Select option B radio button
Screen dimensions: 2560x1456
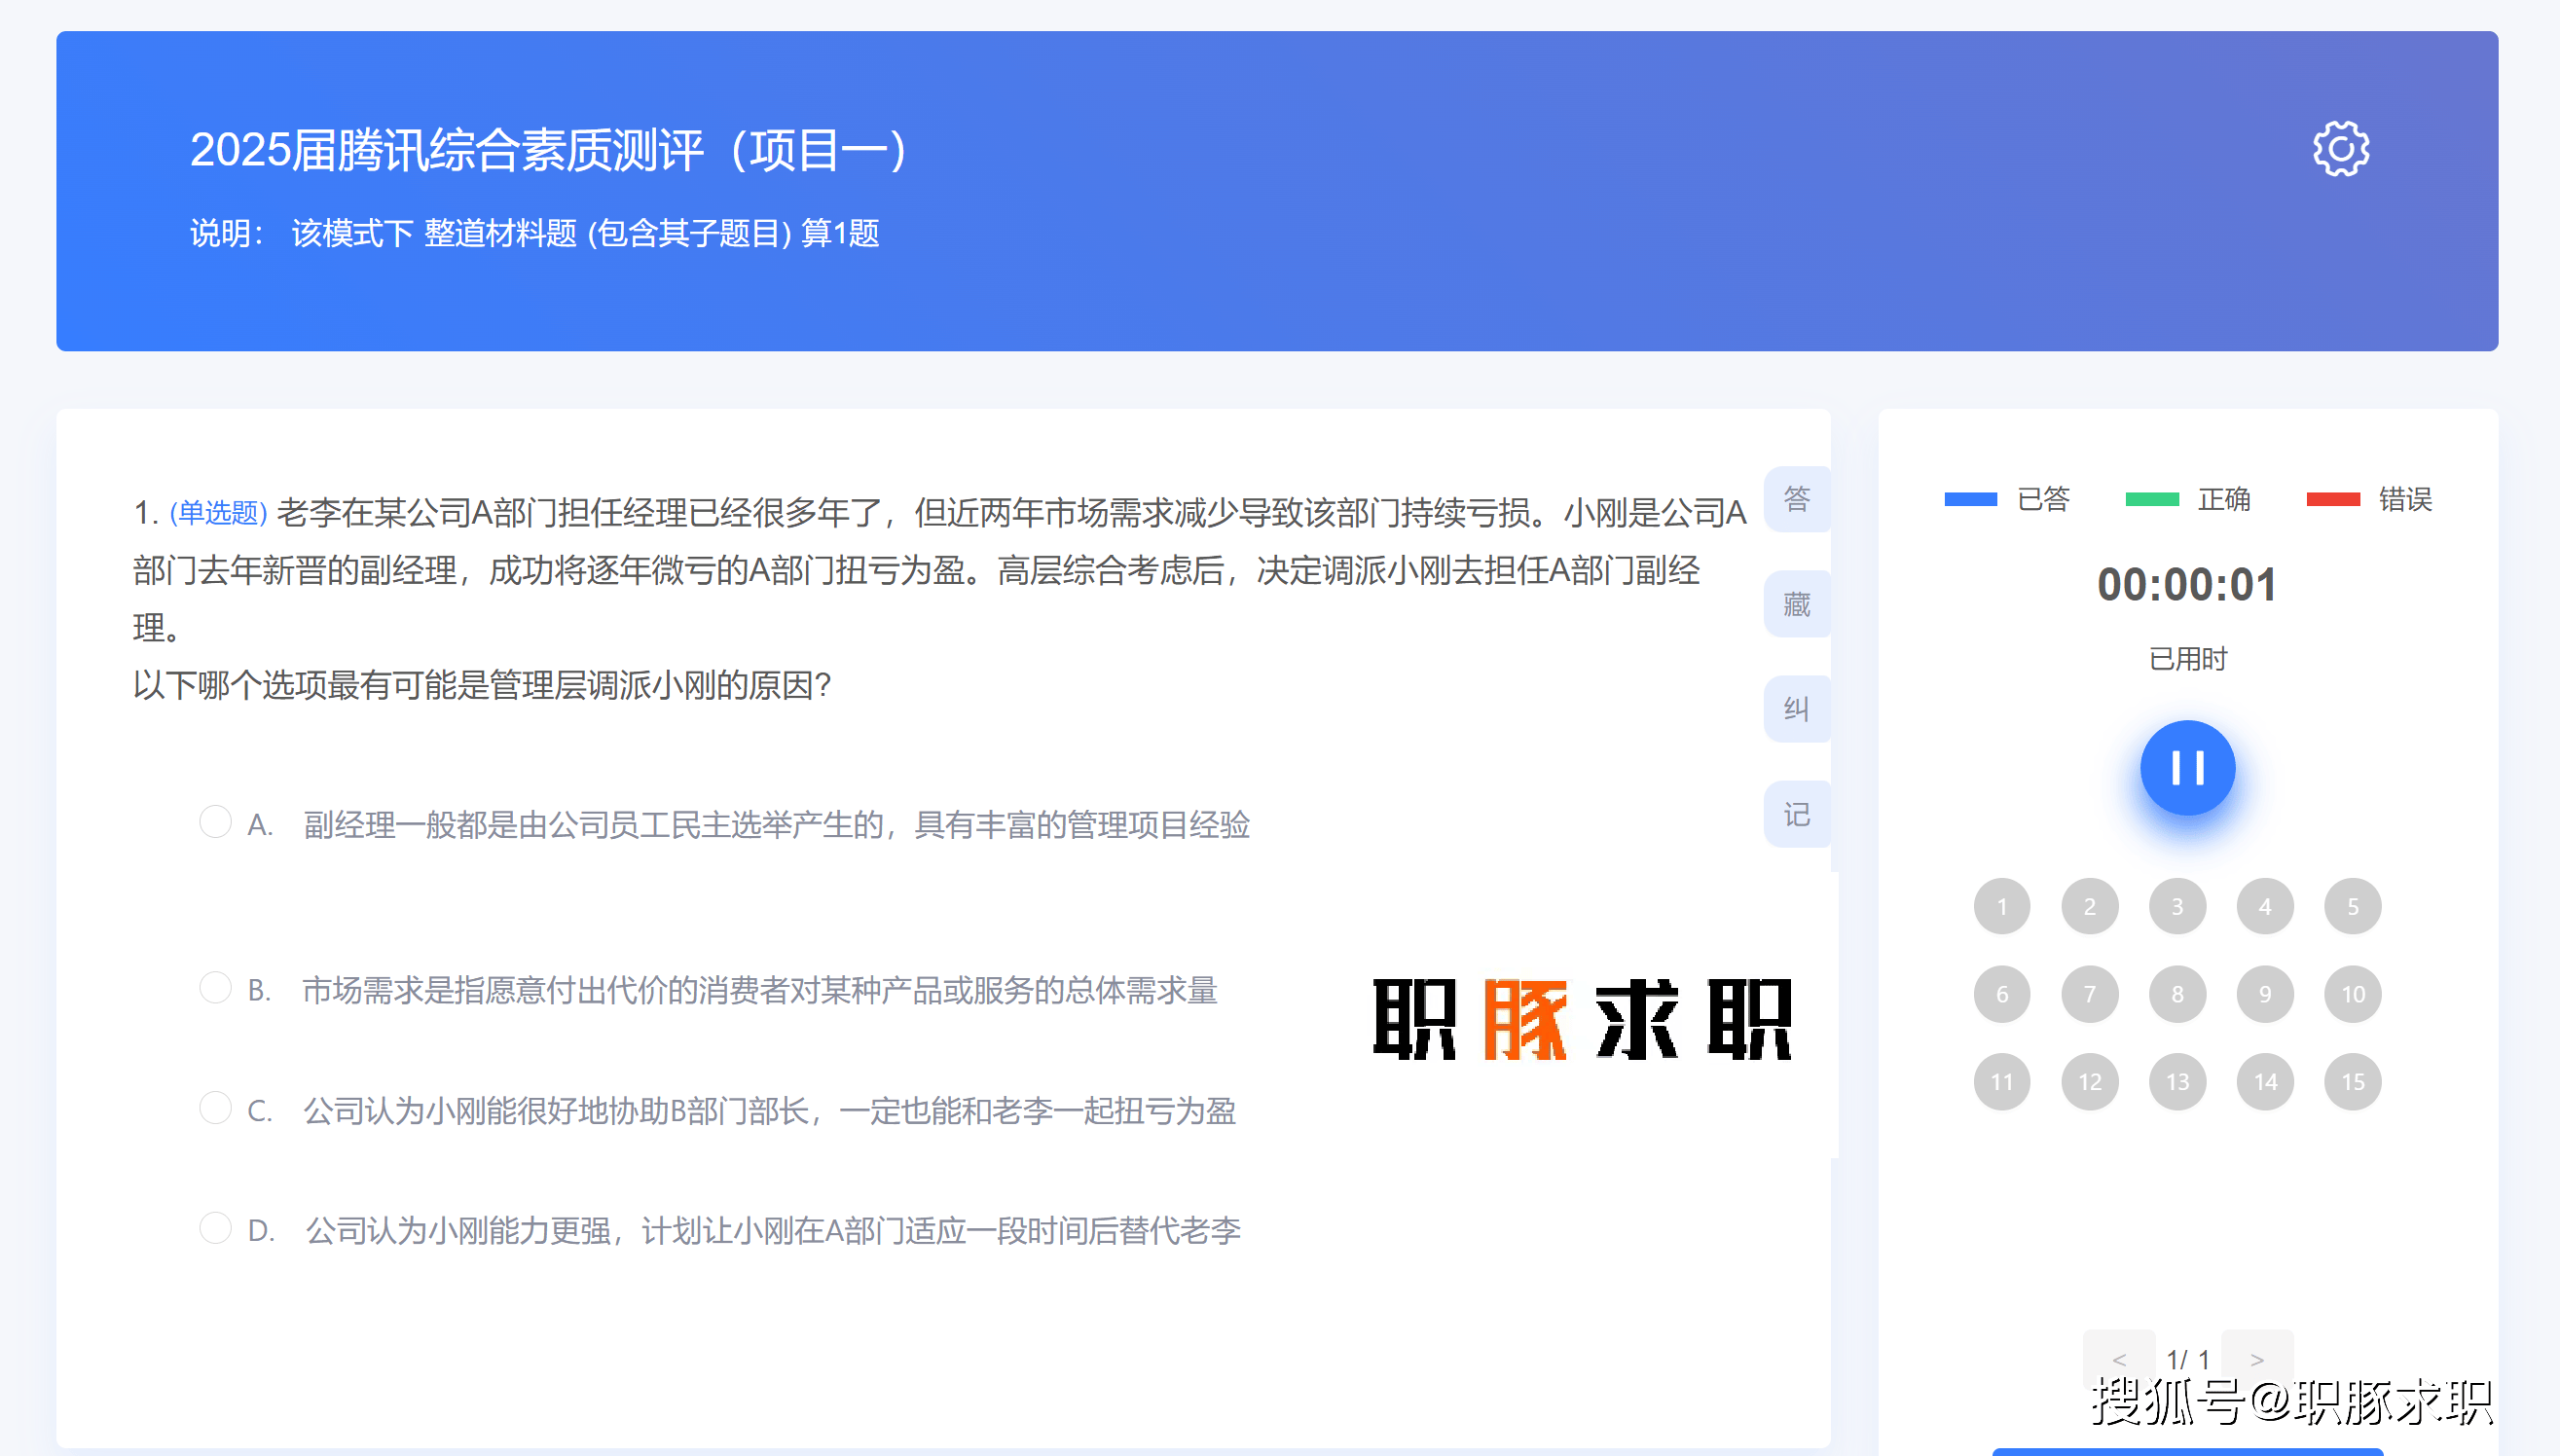(215, 988)
